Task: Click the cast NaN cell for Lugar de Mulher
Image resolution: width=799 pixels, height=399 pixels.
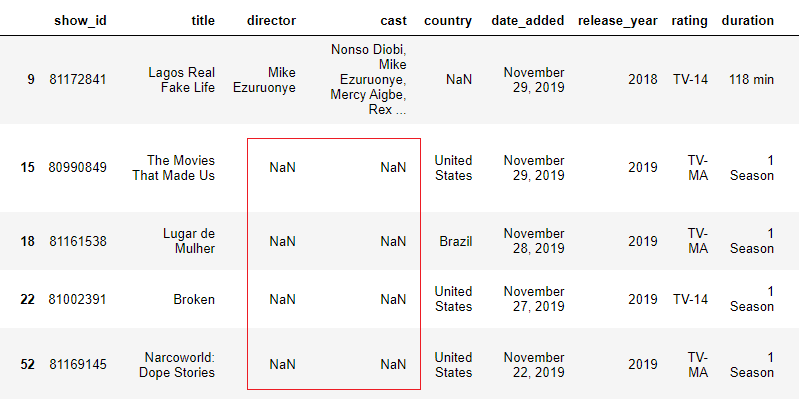Action: coord(393,241)
